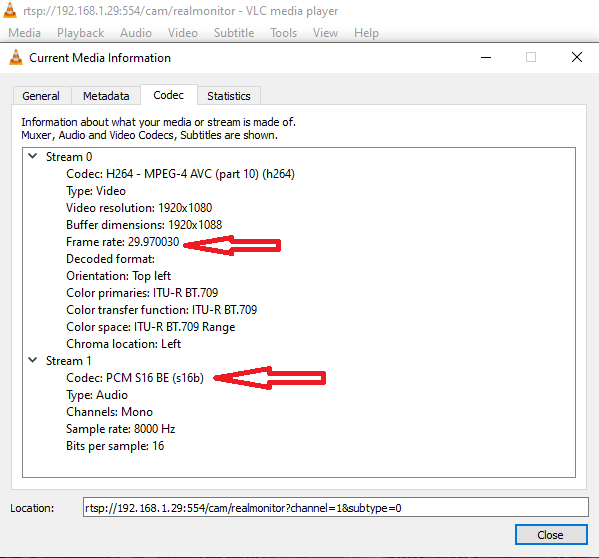599x558 pixels.
Task: Open the Playback menu
Action: [80, 33]
